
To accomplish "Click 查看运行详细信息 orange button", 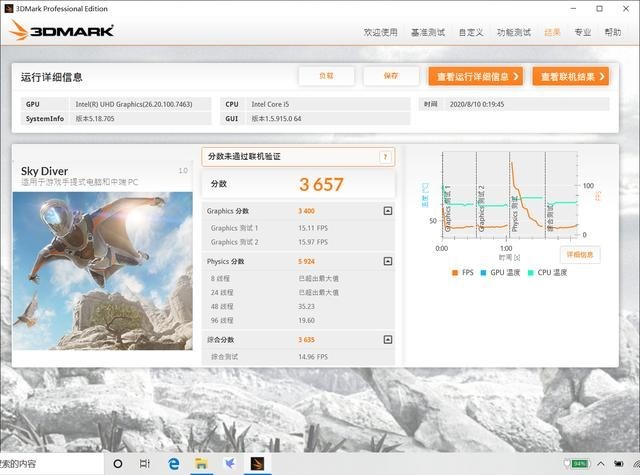I will (476, 76).
